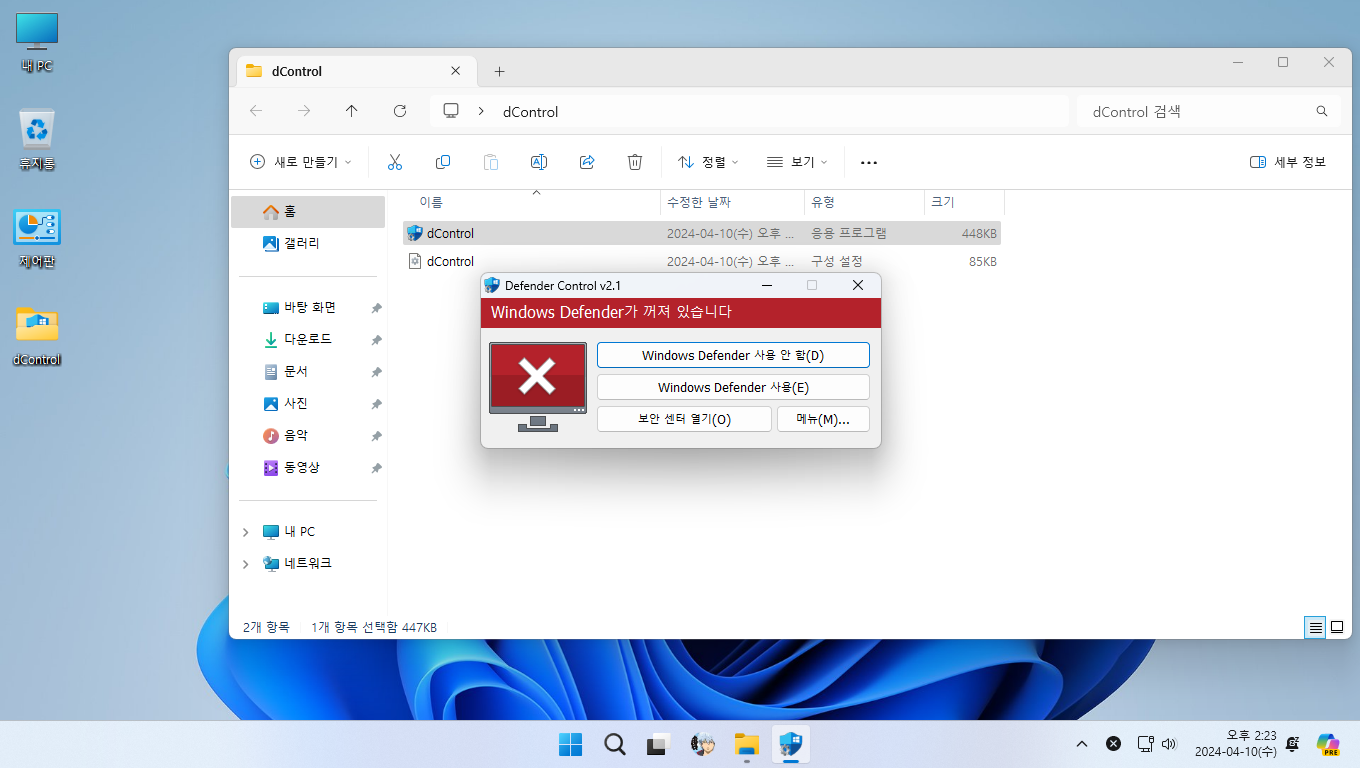Click the Cut scissors icon in Explorer toolbar
Image resolution: width=1360 pixels, height=768 pixels.
pos(394,162)
